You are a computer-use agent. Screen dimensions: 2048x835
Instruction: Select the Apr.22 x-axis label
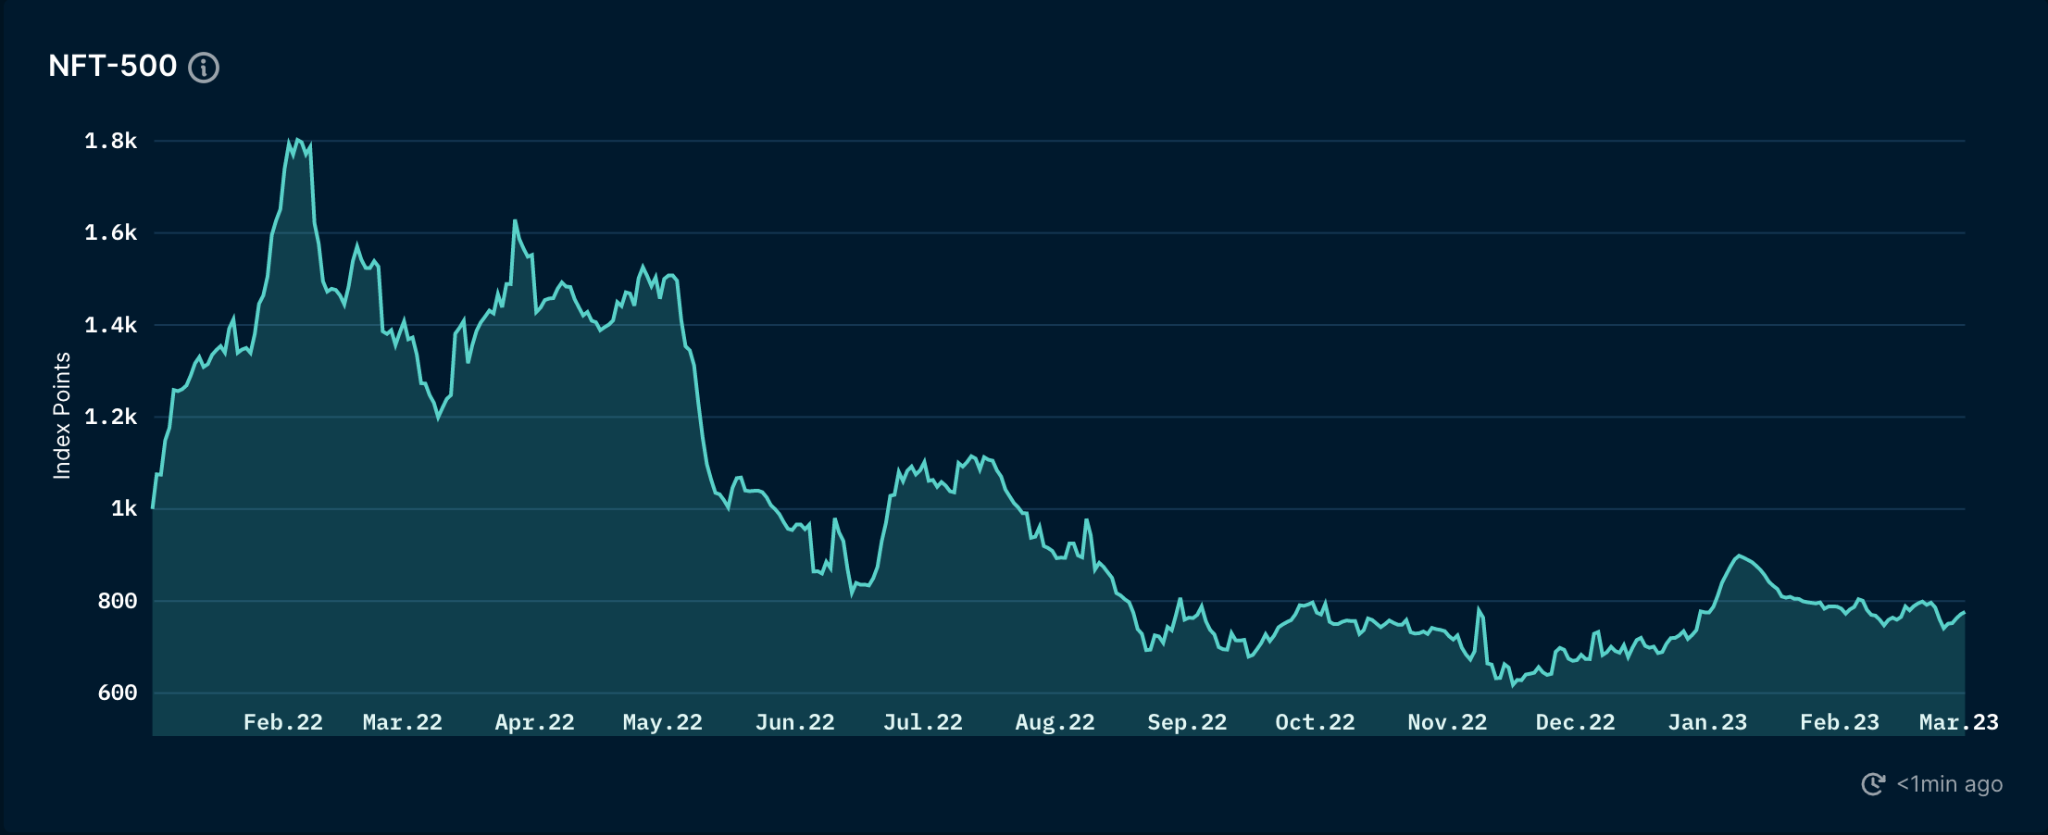click(534, 722)
